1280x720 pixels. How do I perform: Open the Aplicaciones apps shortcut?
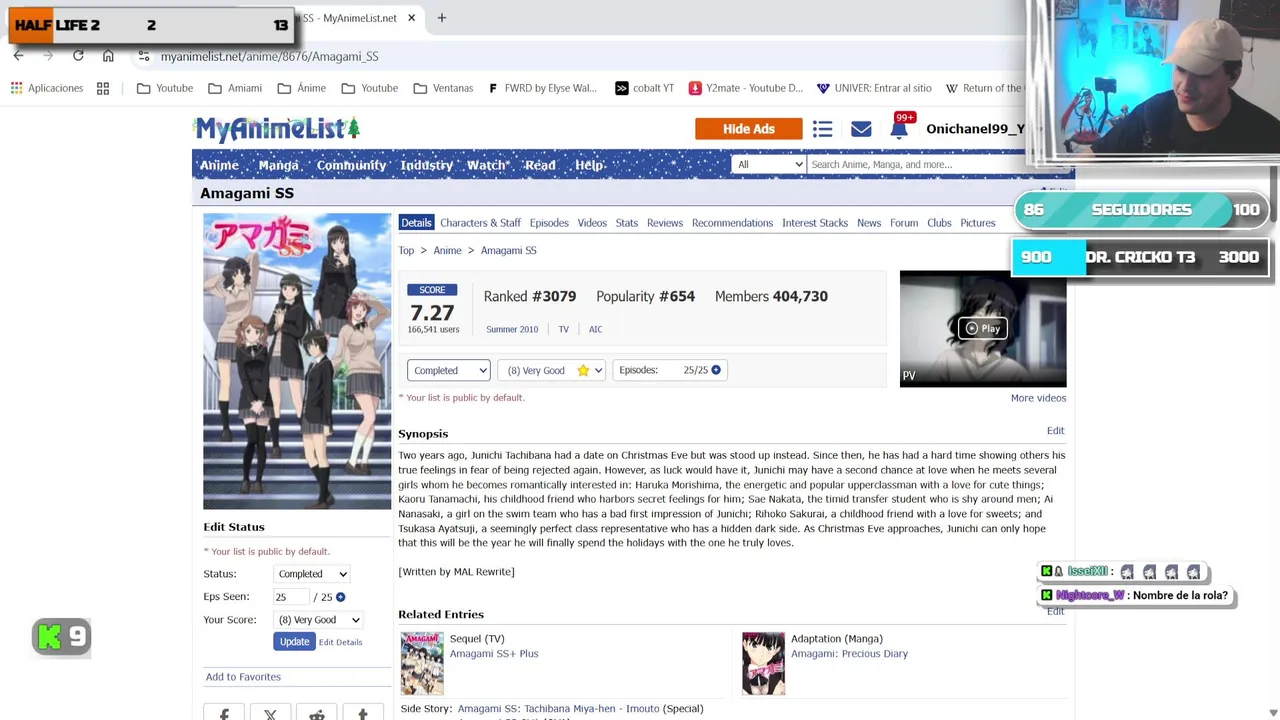tap(47, 88)
